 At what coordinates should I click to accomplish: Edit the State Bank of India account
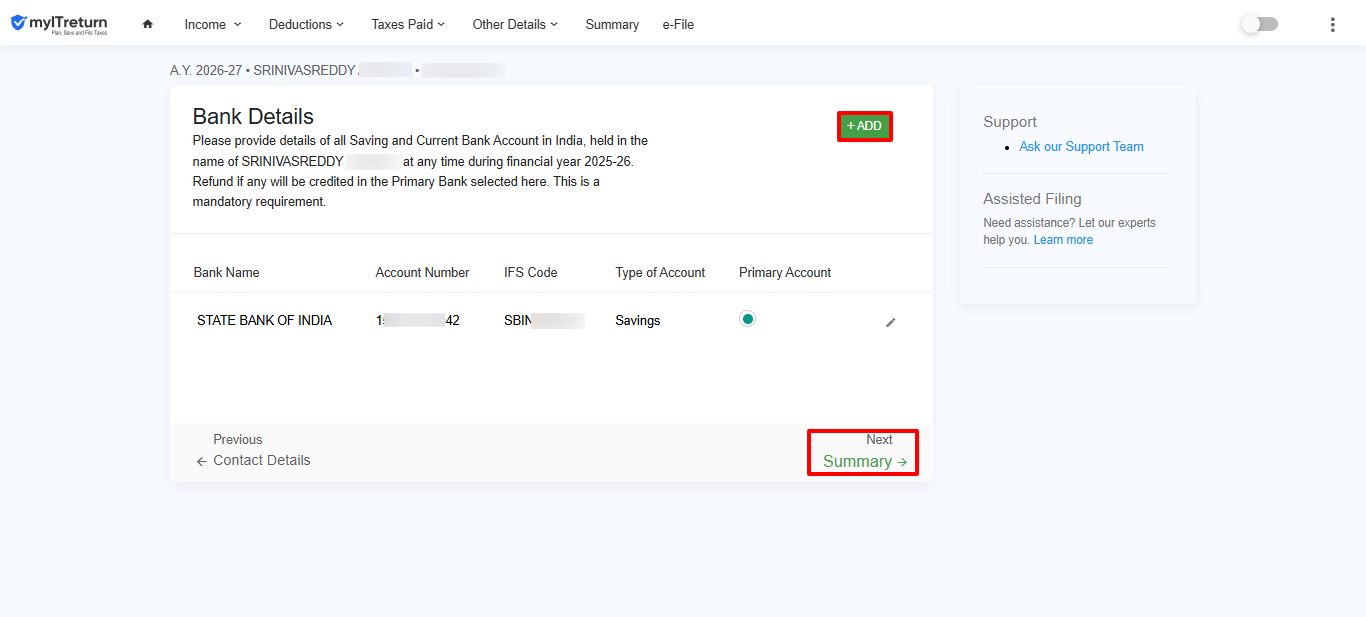[891, 322]
